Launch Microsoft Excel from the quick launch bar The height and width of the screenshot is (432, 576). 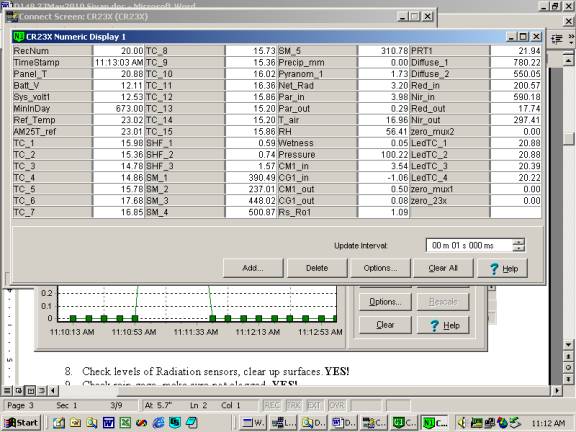point(125,423)
